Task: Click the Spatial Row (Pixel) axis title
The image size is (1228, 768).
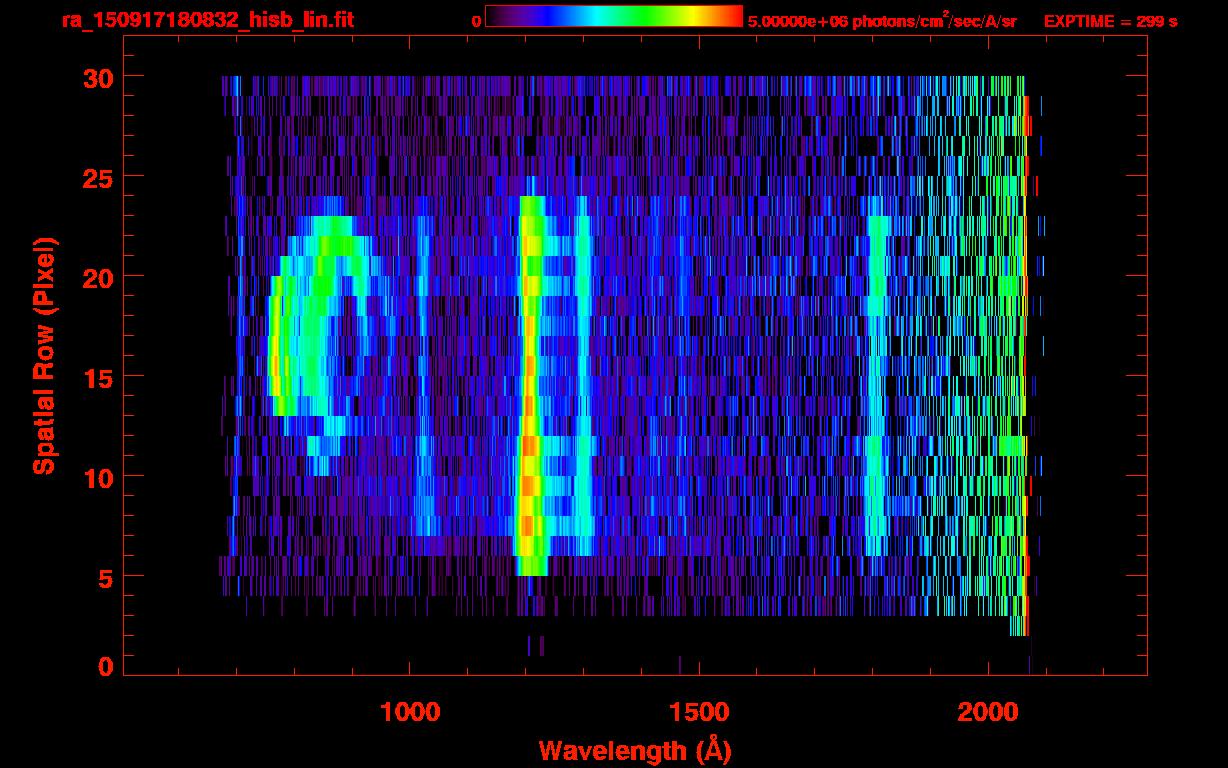Action: [43, 356]
